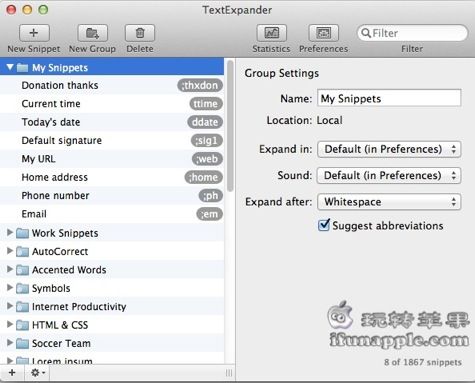The width and height of the screenshot is (475, 383).
Task: Click the Accented Words folder icon
Action: 22,270
